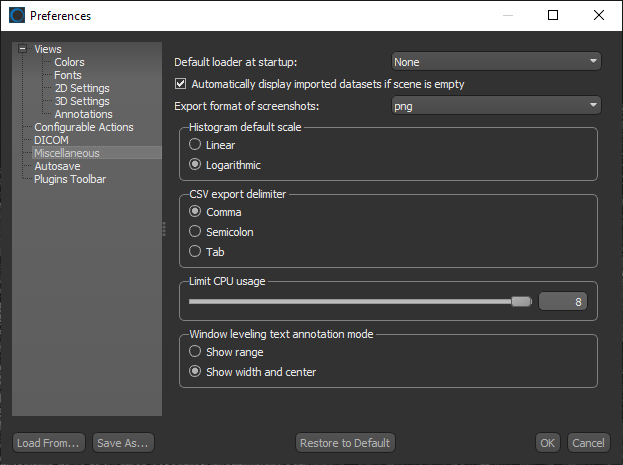The height and width of the screenshot is (465, 623).
Task: Open the Default loader at startup dropdown
Action: [x=496, y=62]
